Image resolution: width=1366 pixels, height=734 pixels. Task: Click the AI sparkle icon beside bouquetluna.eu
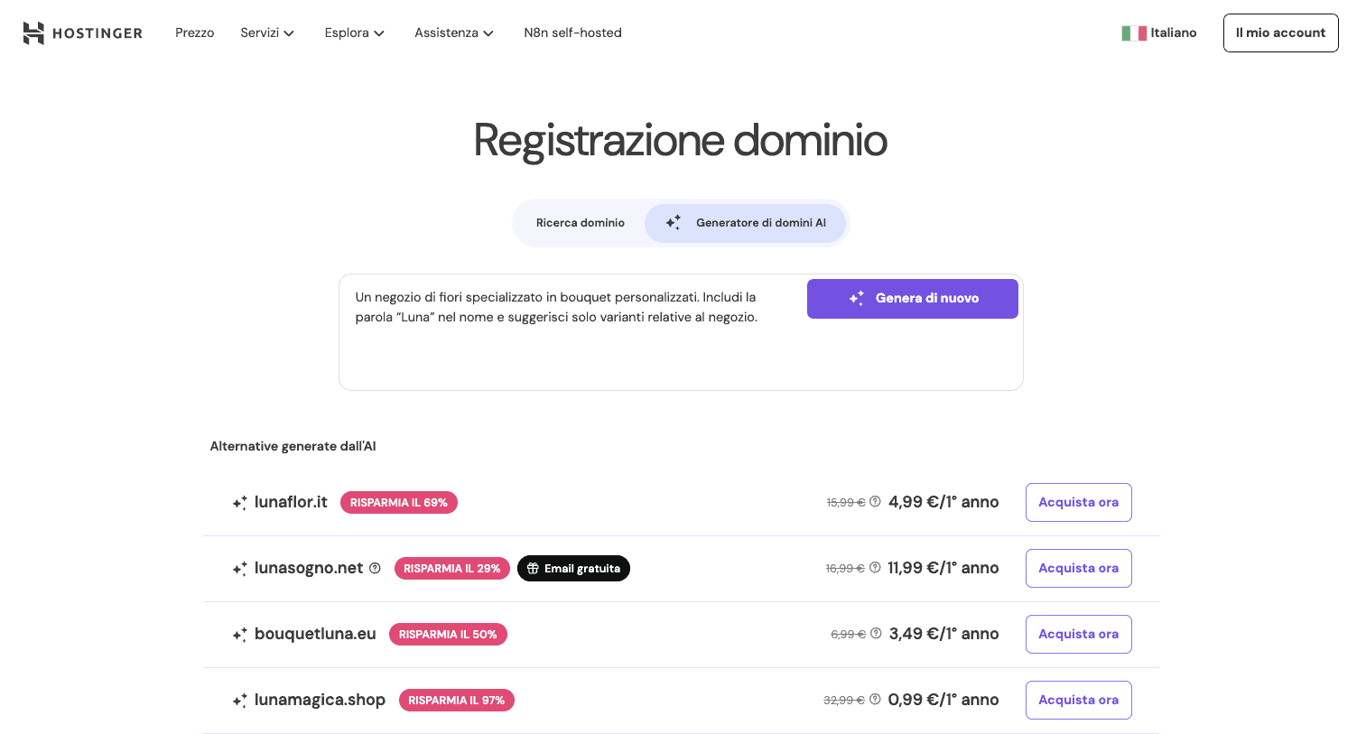tap(239, 634)
